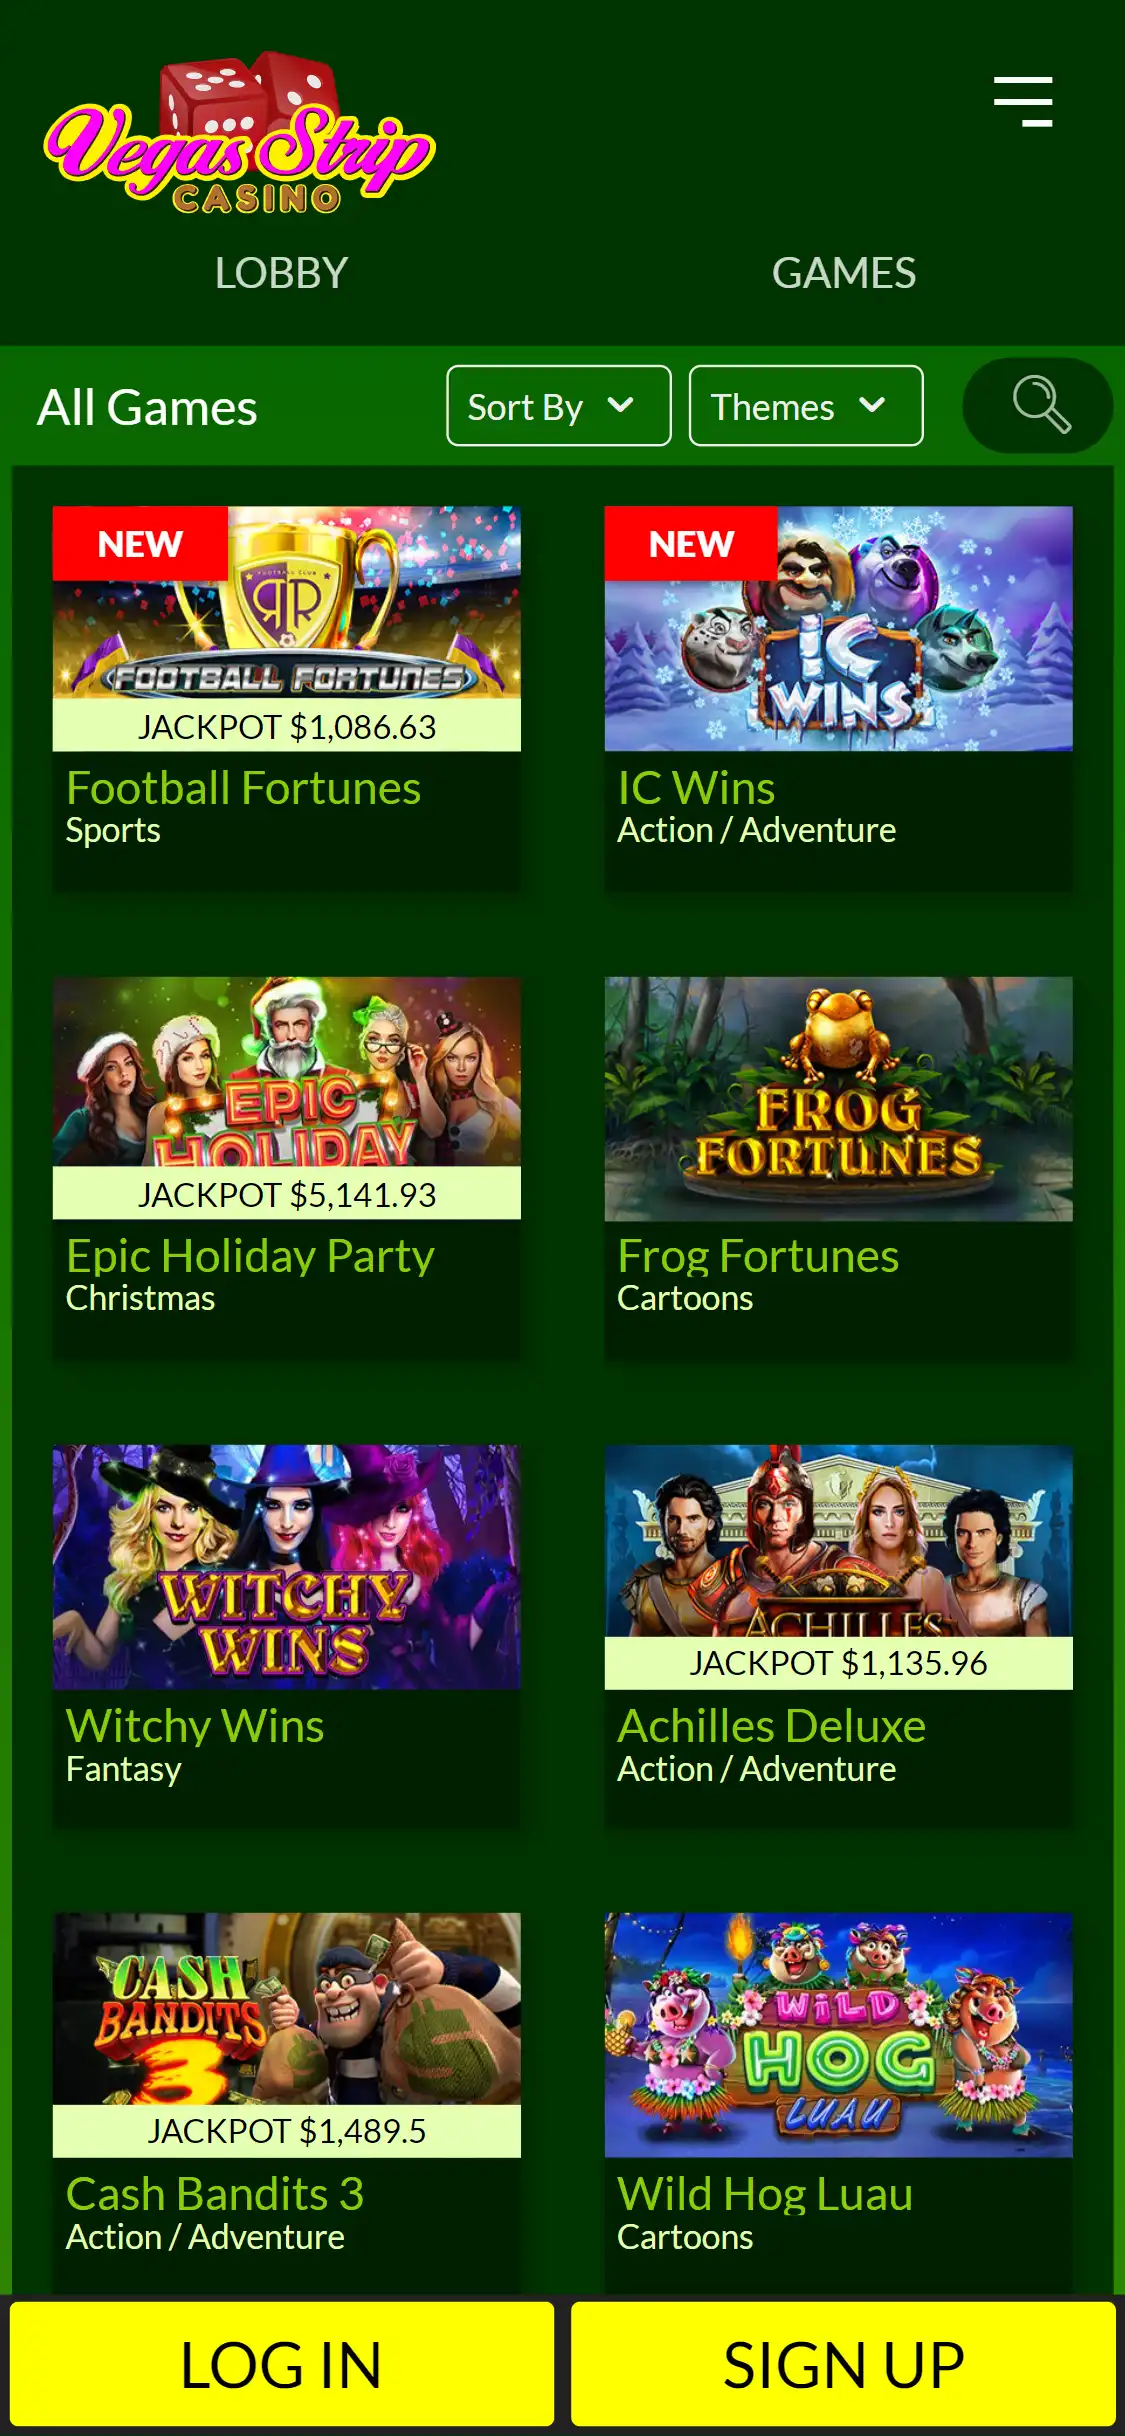Screen dimensions: 1125x2436
Task: Switch to the LOBBY tab
Action: point(281,273)
